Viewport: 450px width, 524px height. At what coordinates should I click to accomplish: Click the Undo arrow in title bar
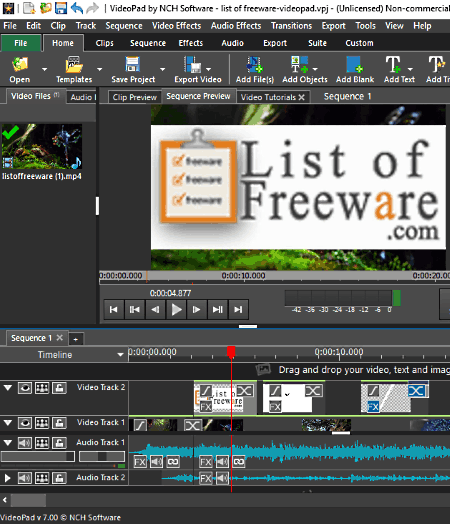77,8
